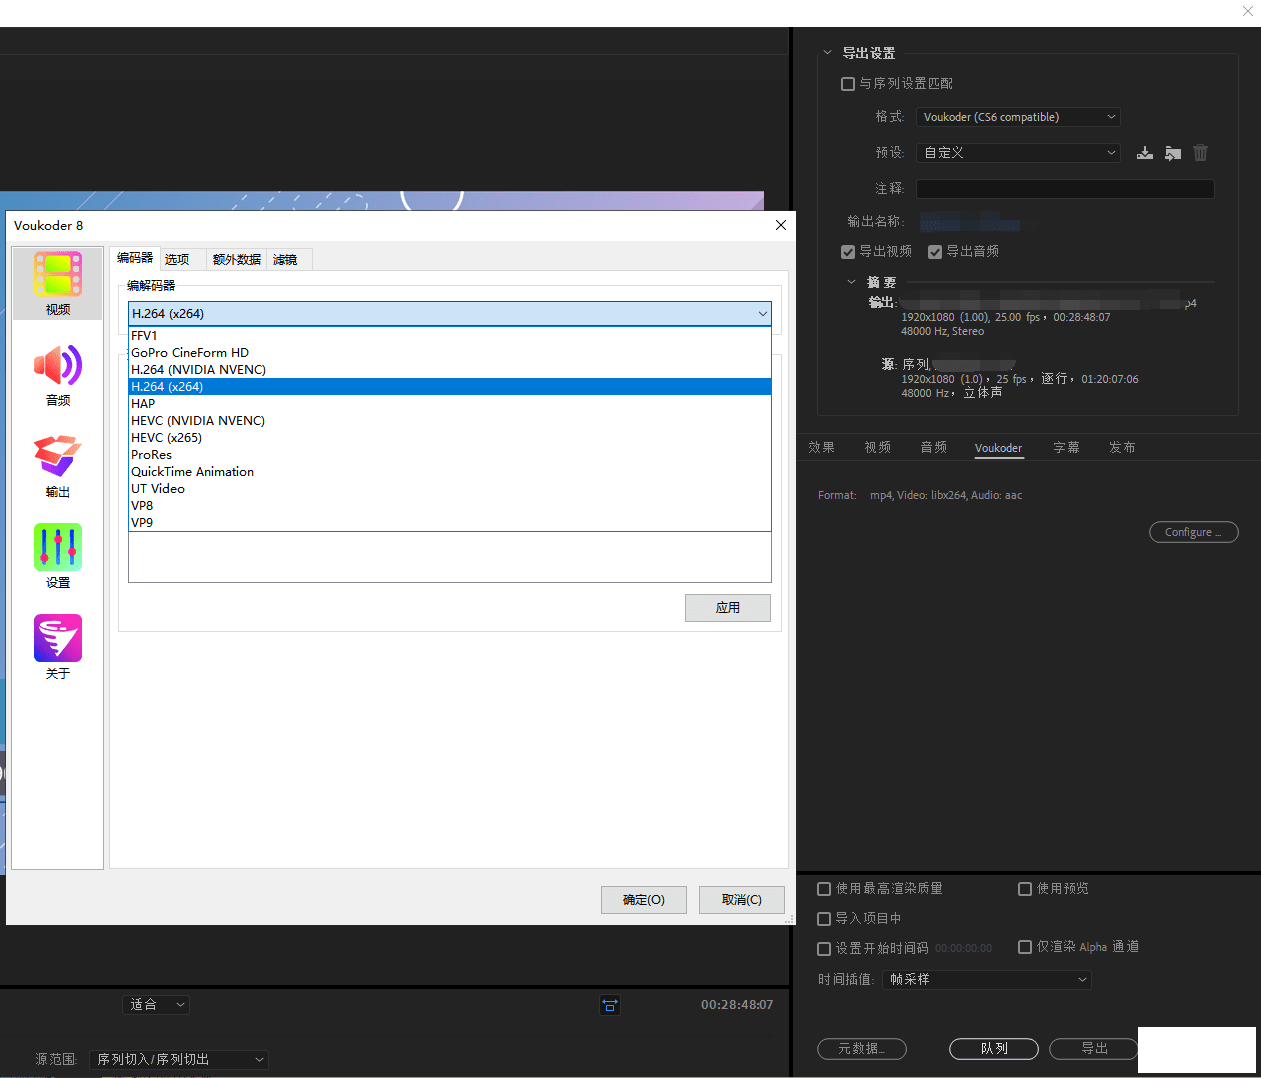Click the delete preset trash icon

(x=1201, y=153)
